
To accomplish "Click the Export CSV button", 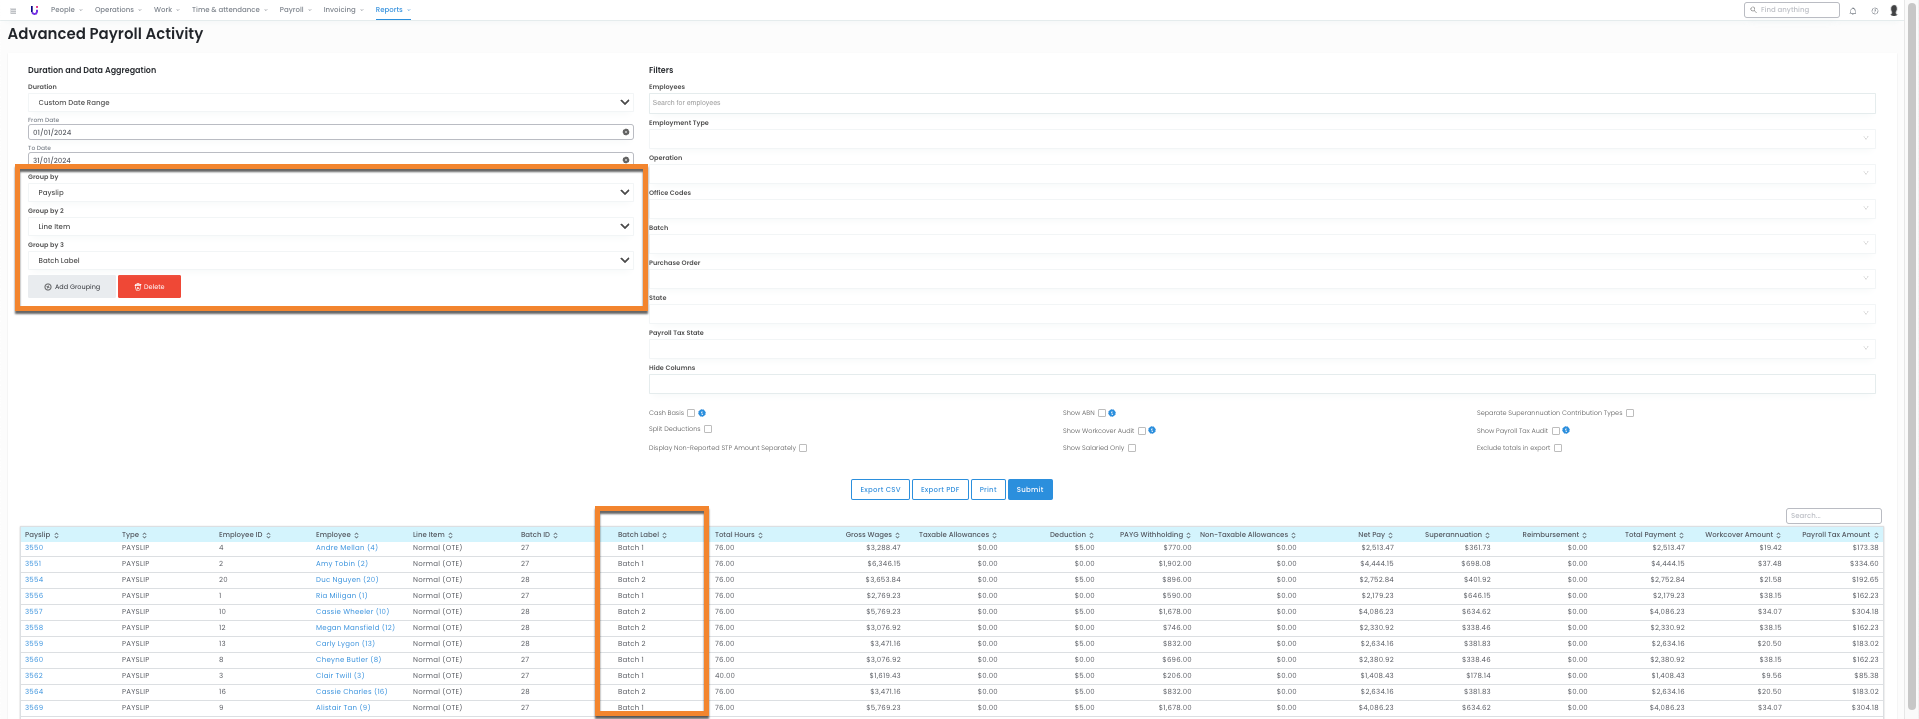I will point(880,490).
